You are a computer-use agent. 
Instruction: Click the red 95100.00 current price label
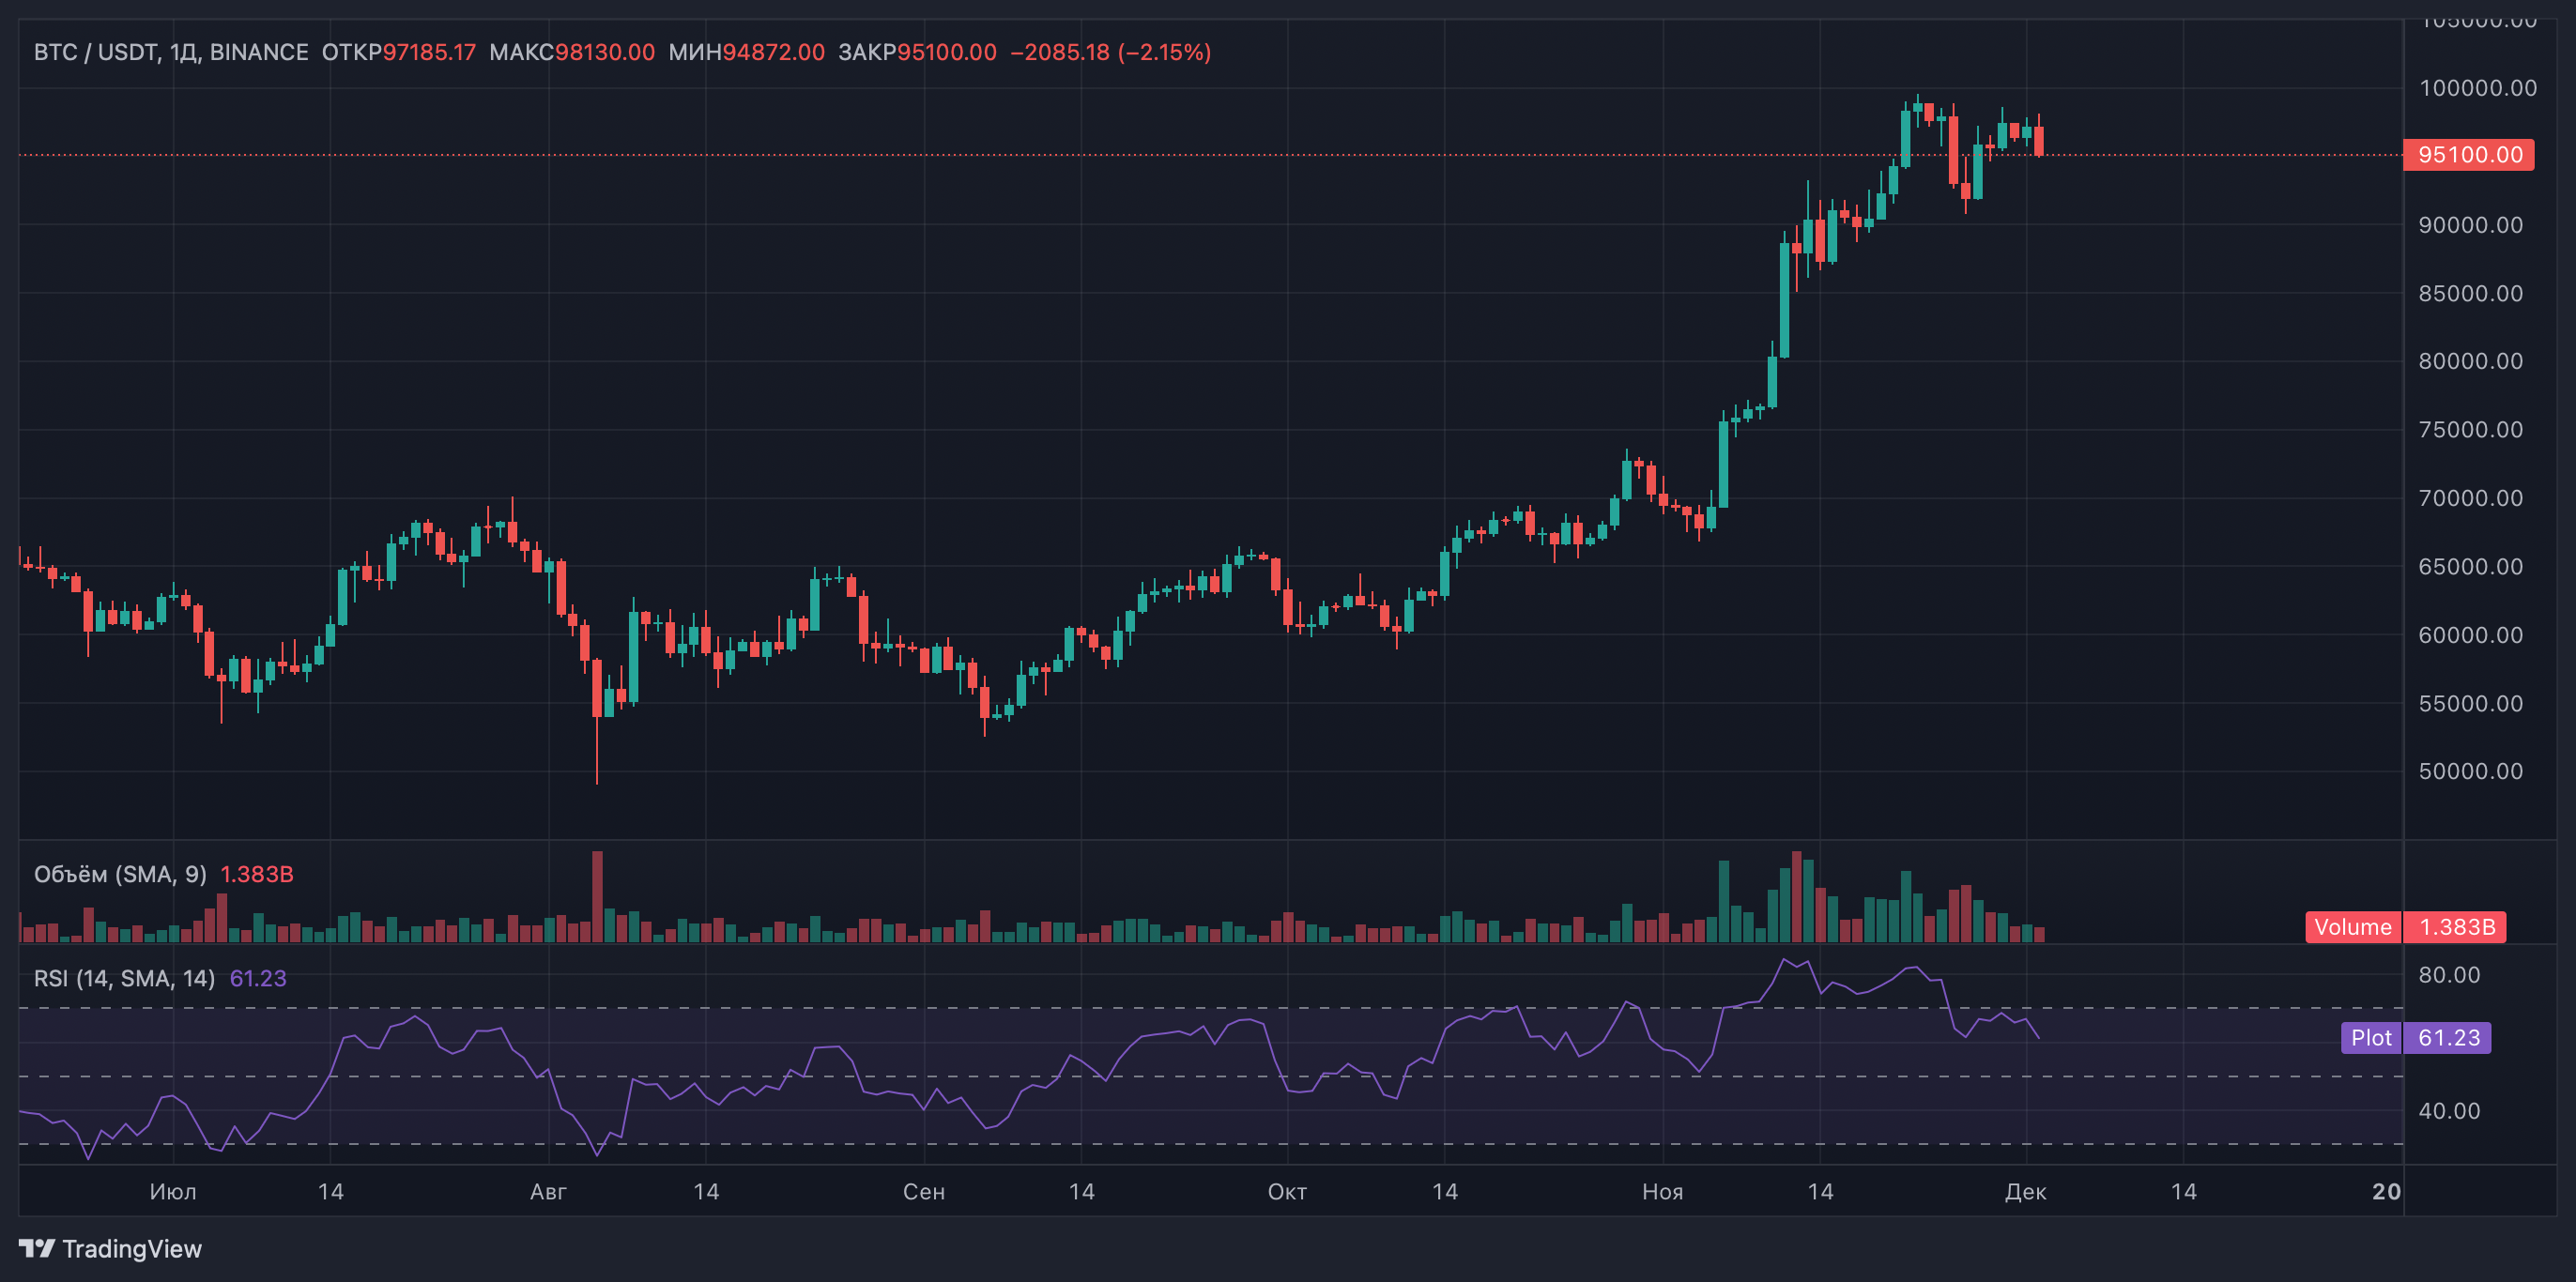tap(2469, 155)
